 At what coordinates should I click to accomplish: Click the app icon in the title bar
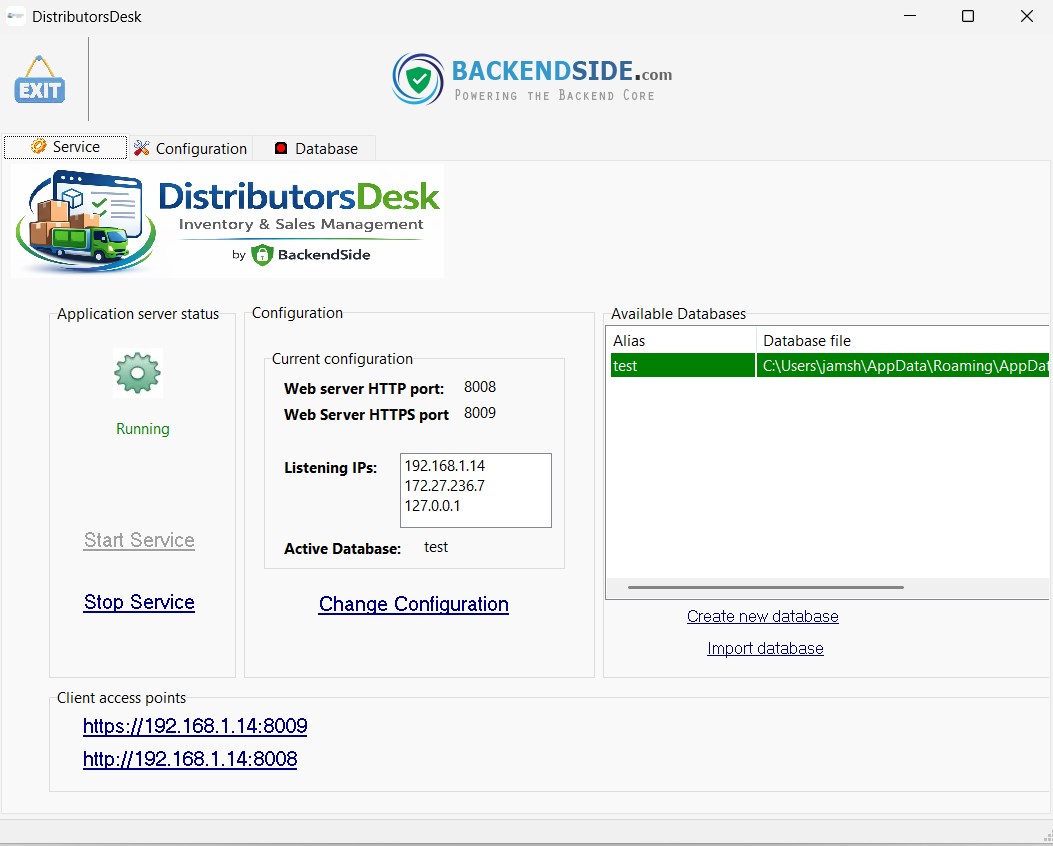tap(15, 16)
